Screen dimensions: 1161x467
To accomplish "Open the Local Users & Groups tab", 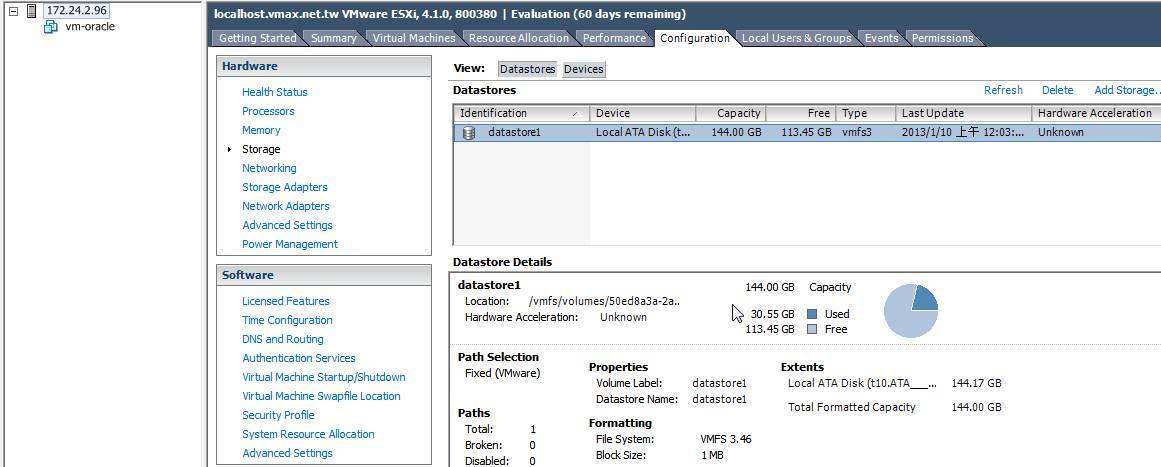I will [x=796, y=38].
